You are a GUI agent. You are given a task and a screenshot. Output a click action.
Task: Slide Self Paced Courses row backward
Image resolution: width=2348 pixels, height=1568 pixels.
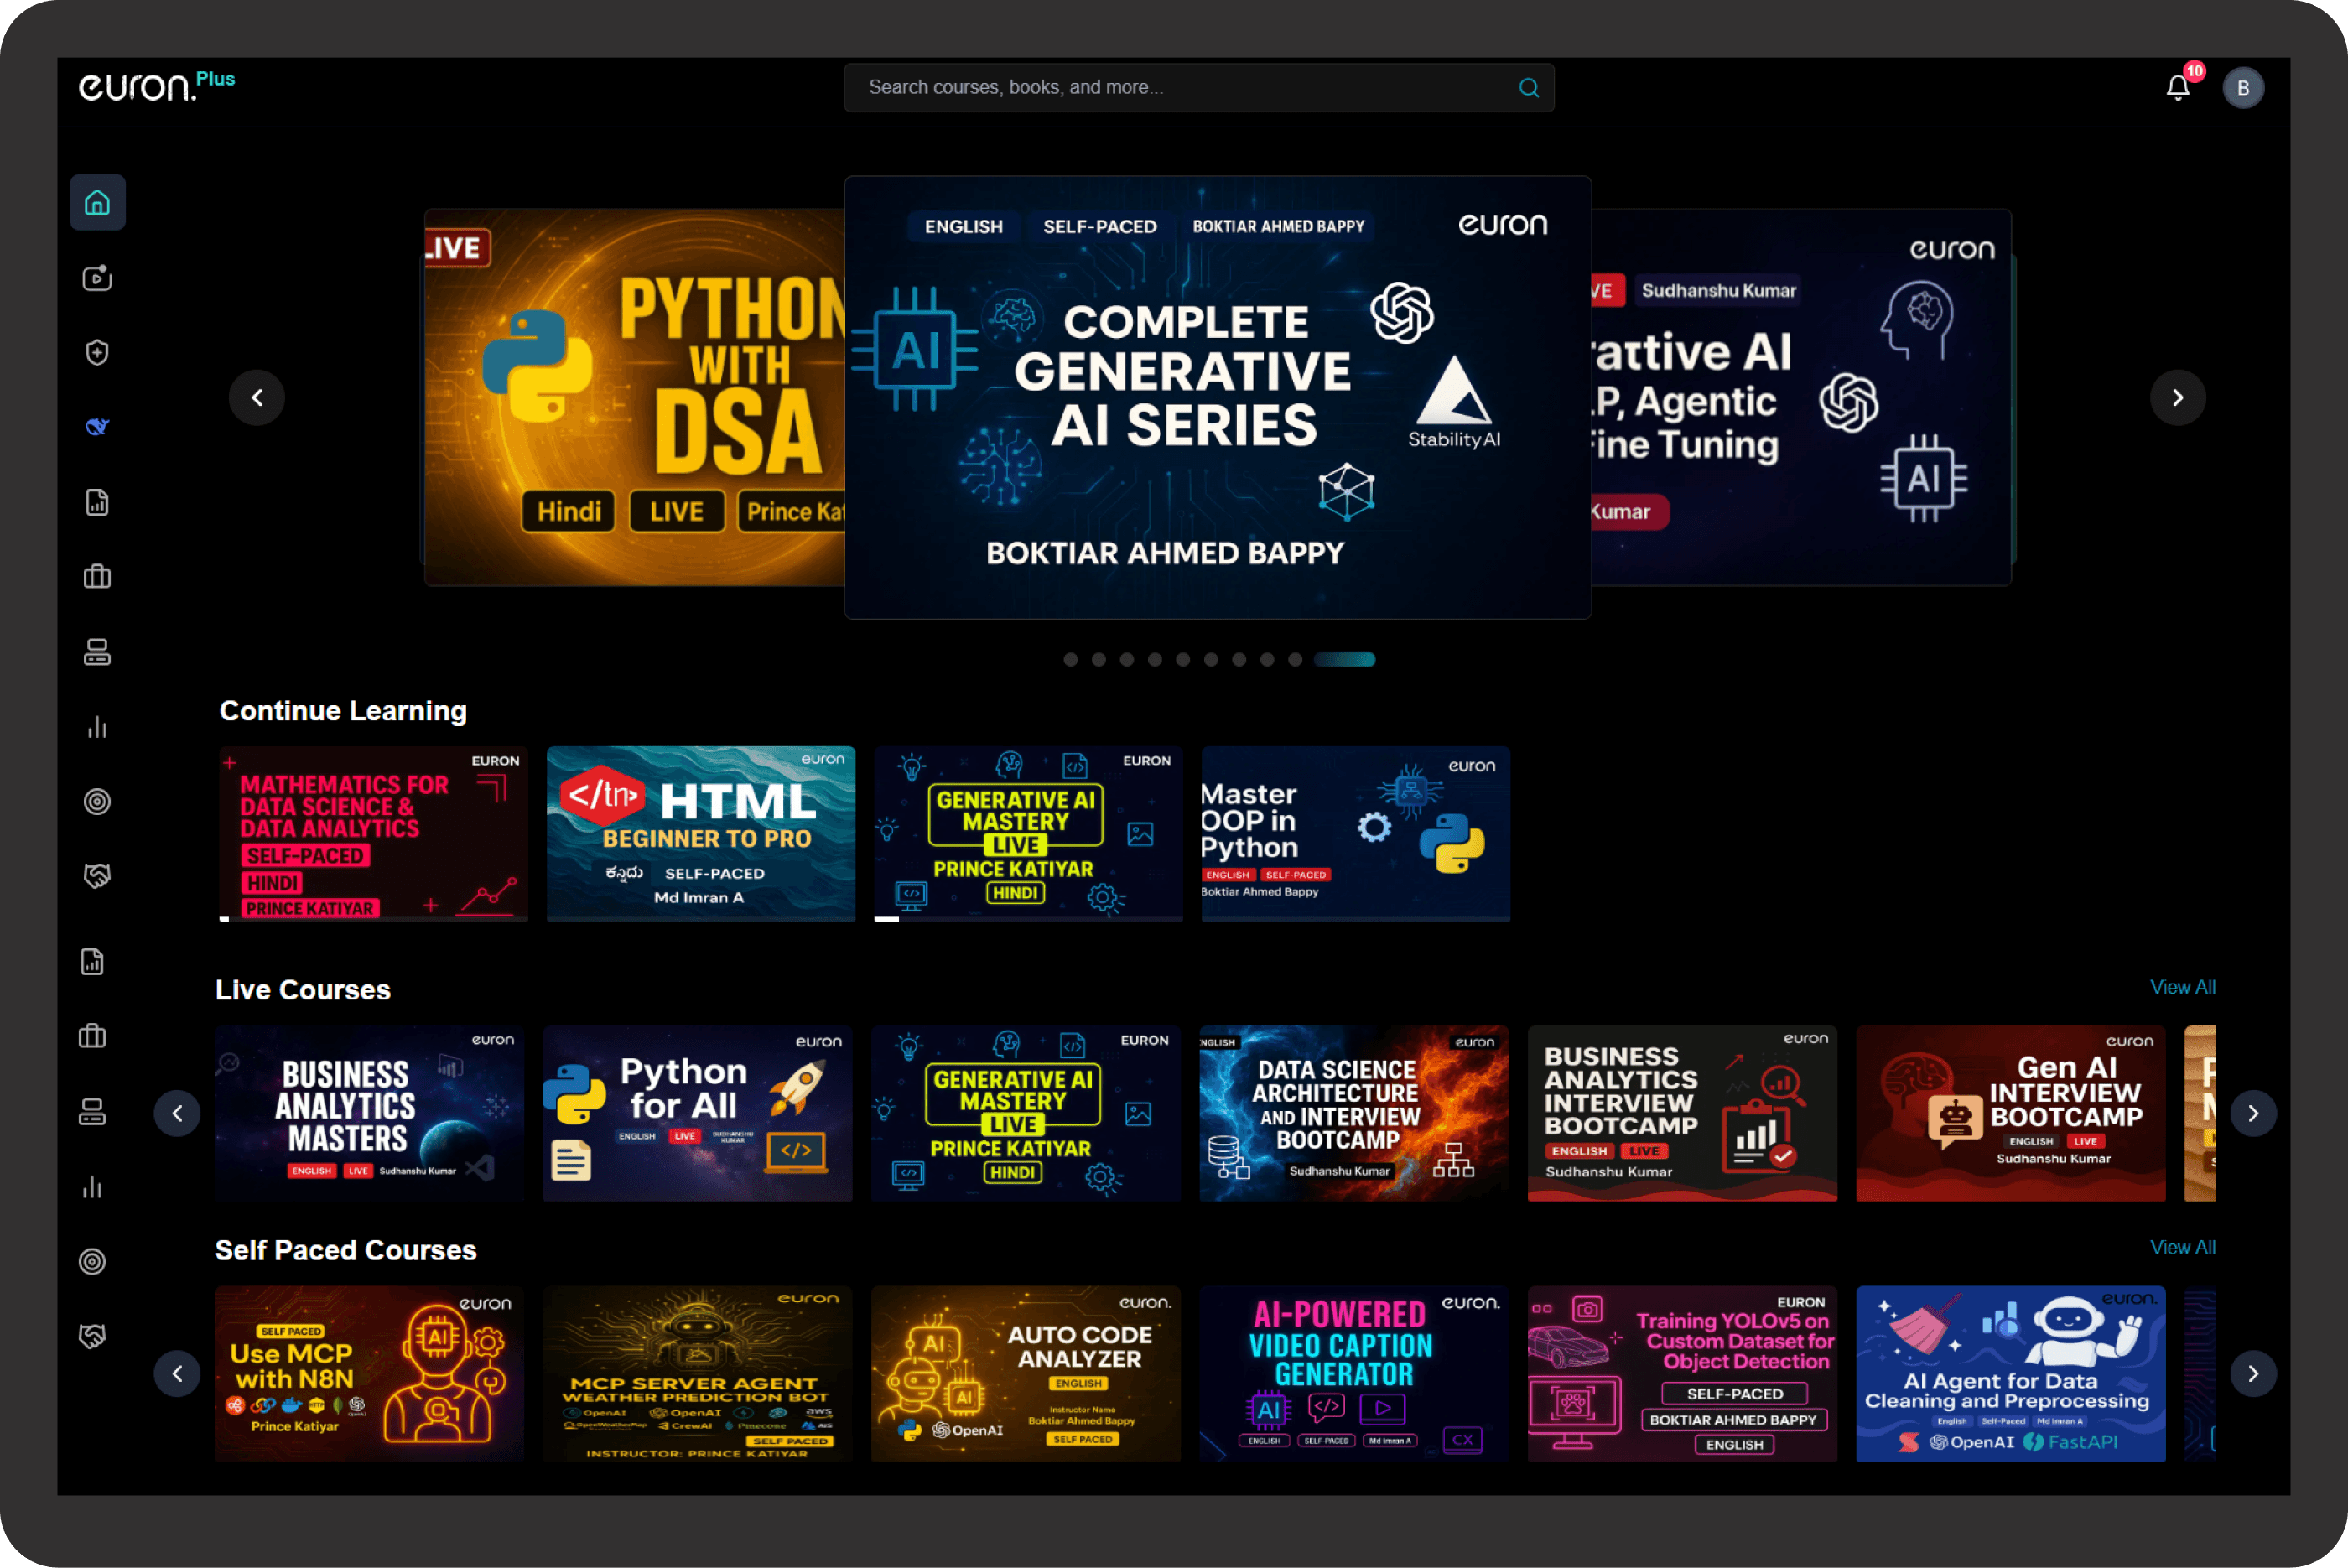coord(177,1374)
